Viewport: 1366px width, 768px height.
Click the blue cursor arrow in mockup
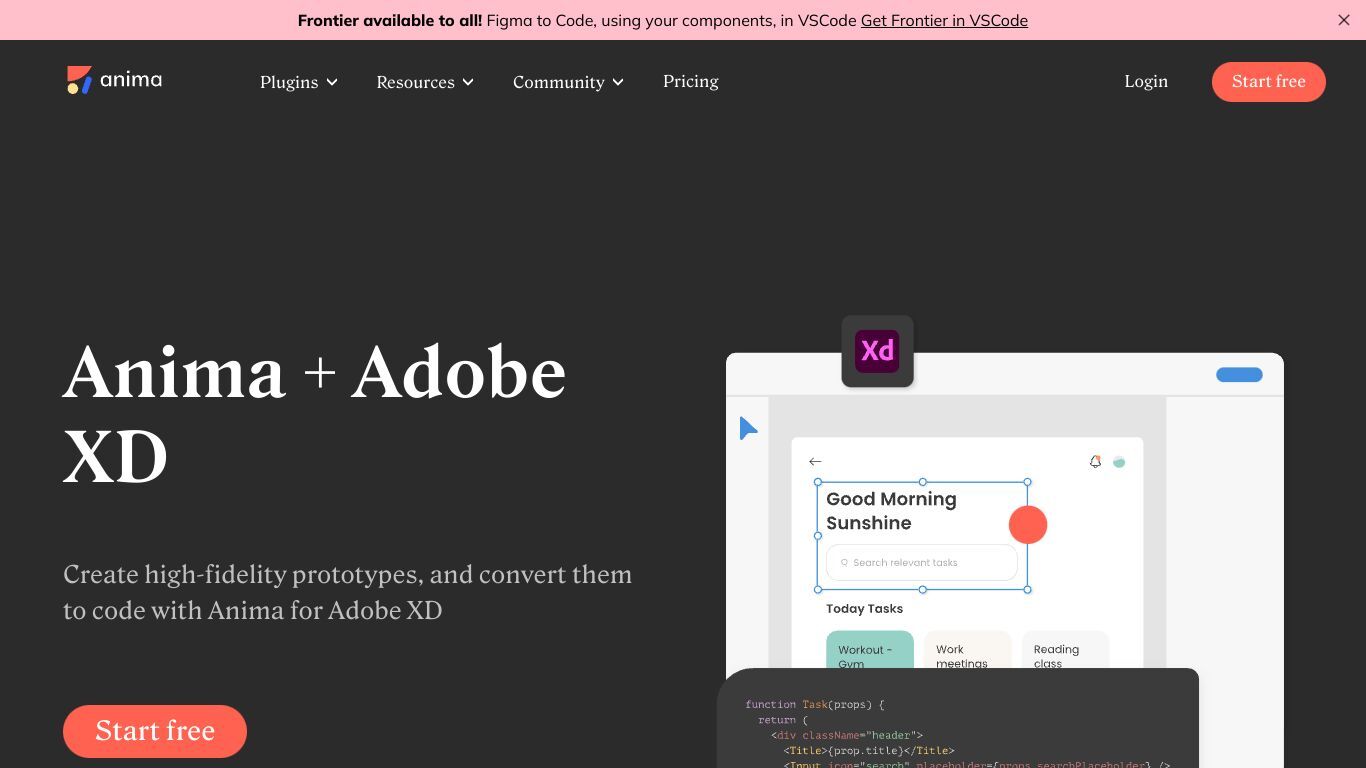(748, 428)
